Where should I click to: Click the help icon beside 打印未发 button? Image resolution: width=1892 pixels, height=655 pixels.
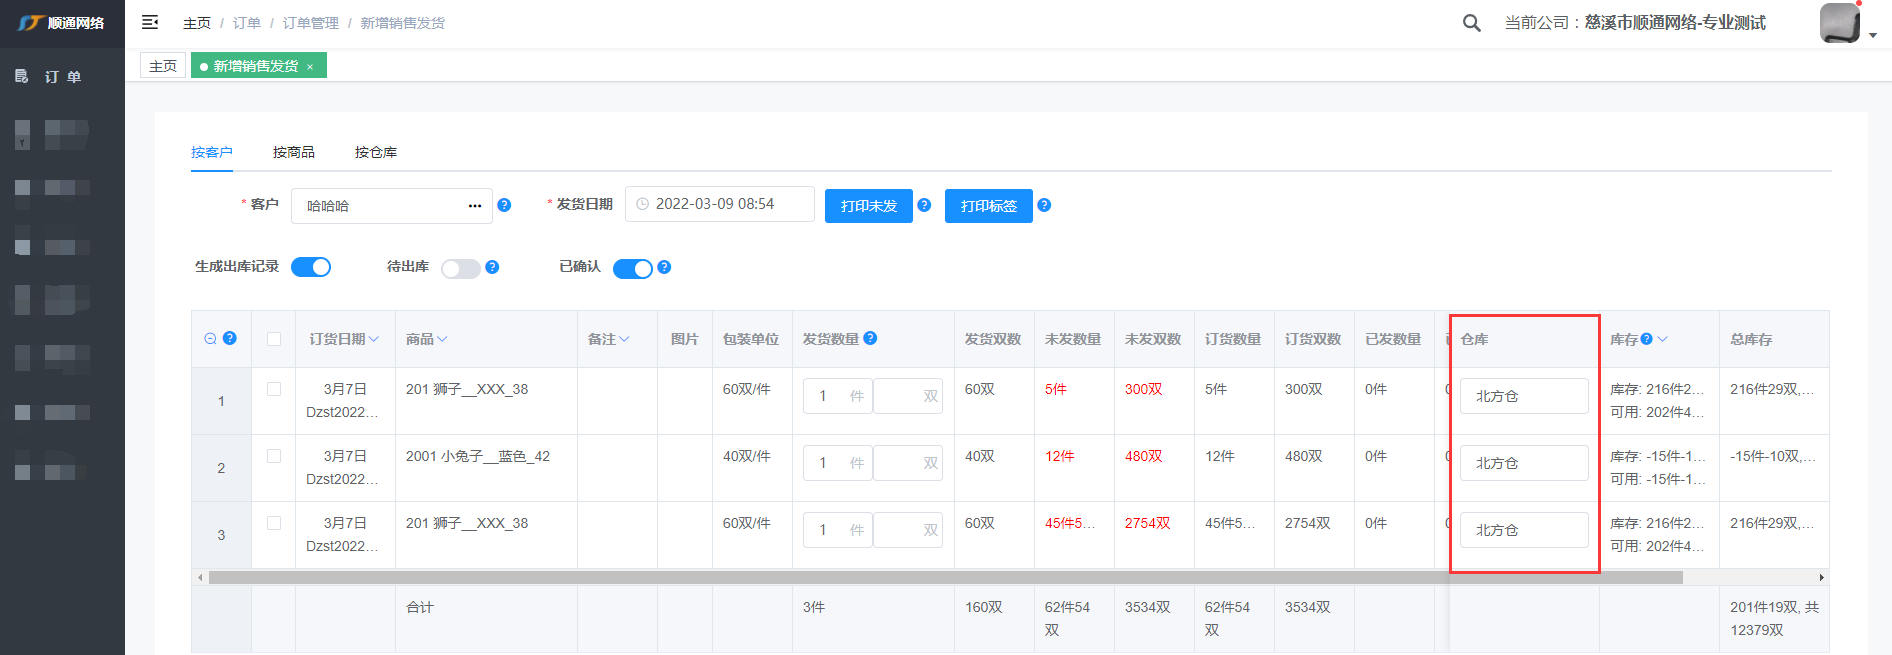tap(924, 205)
